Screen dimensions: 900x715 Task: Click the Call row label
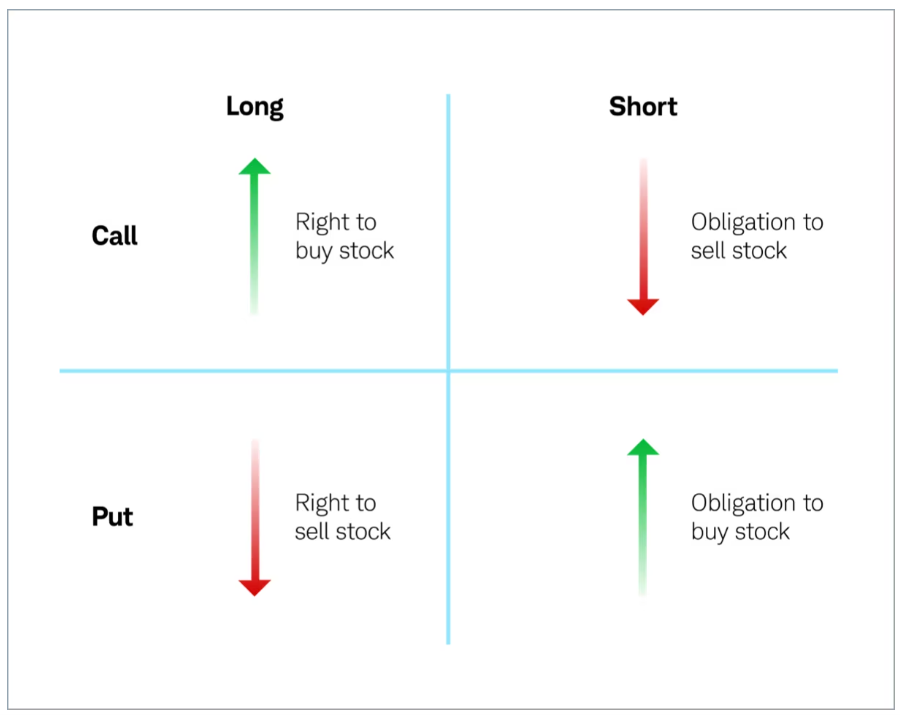pyautogui.click(x=115, y=236)
